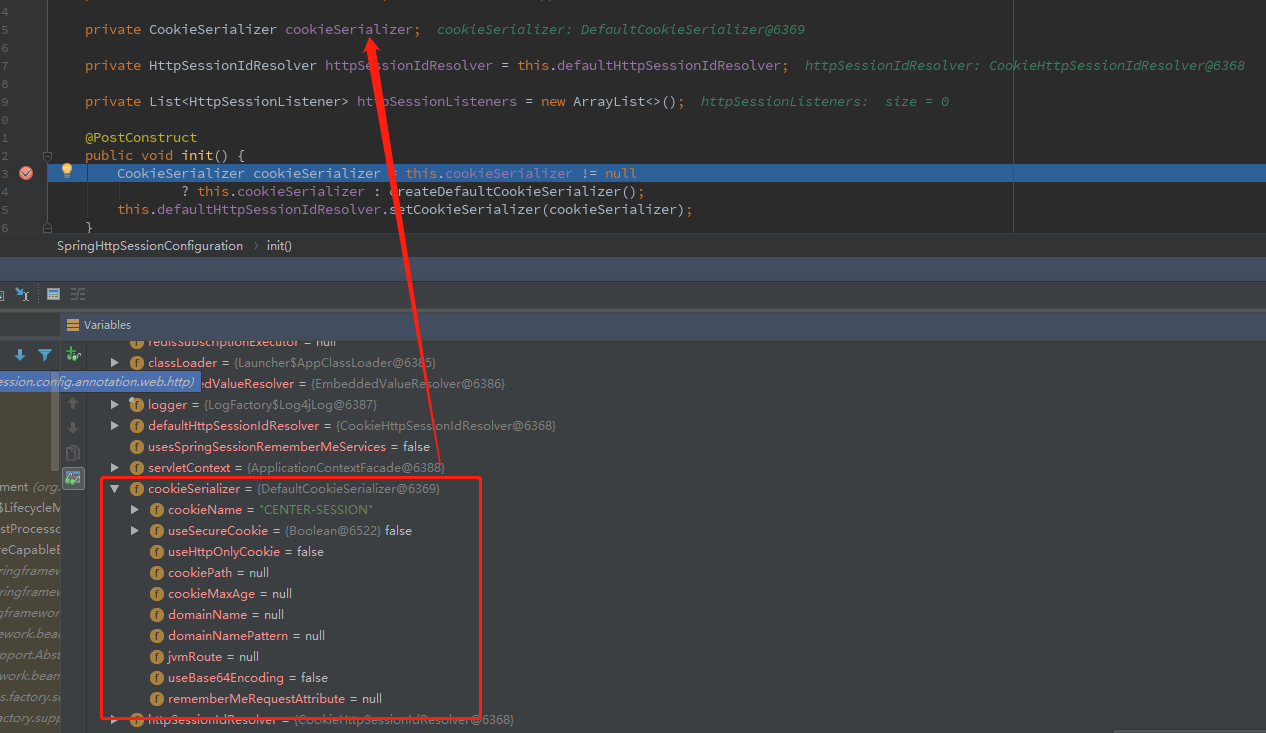Click the field icon beside cookieSerializer variable

pos(137,489)
